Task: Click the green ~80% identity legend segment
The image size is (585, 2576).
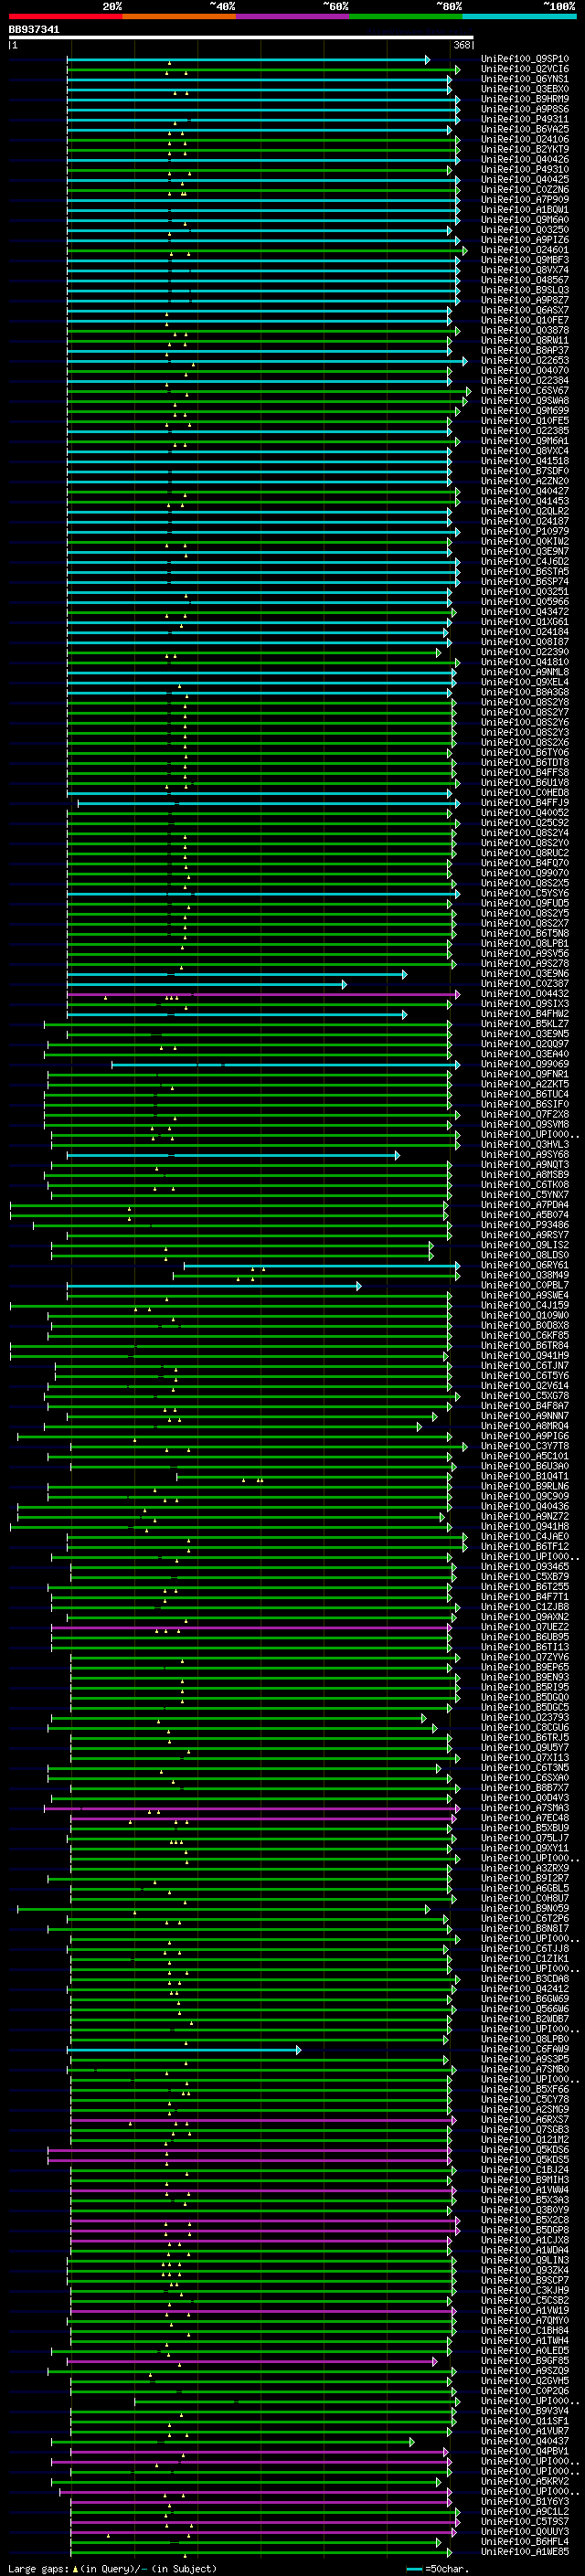Action: 406,16
